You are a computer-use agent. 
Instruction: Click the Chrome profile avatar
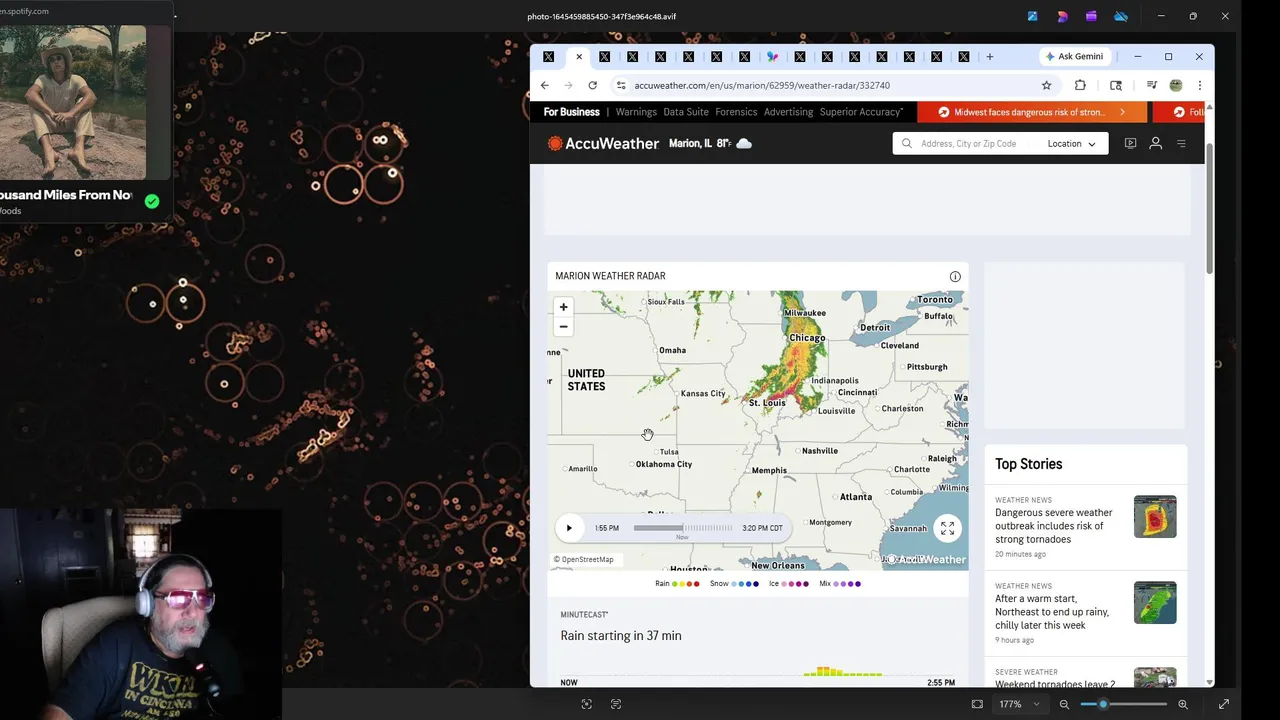coord(1176,85)
